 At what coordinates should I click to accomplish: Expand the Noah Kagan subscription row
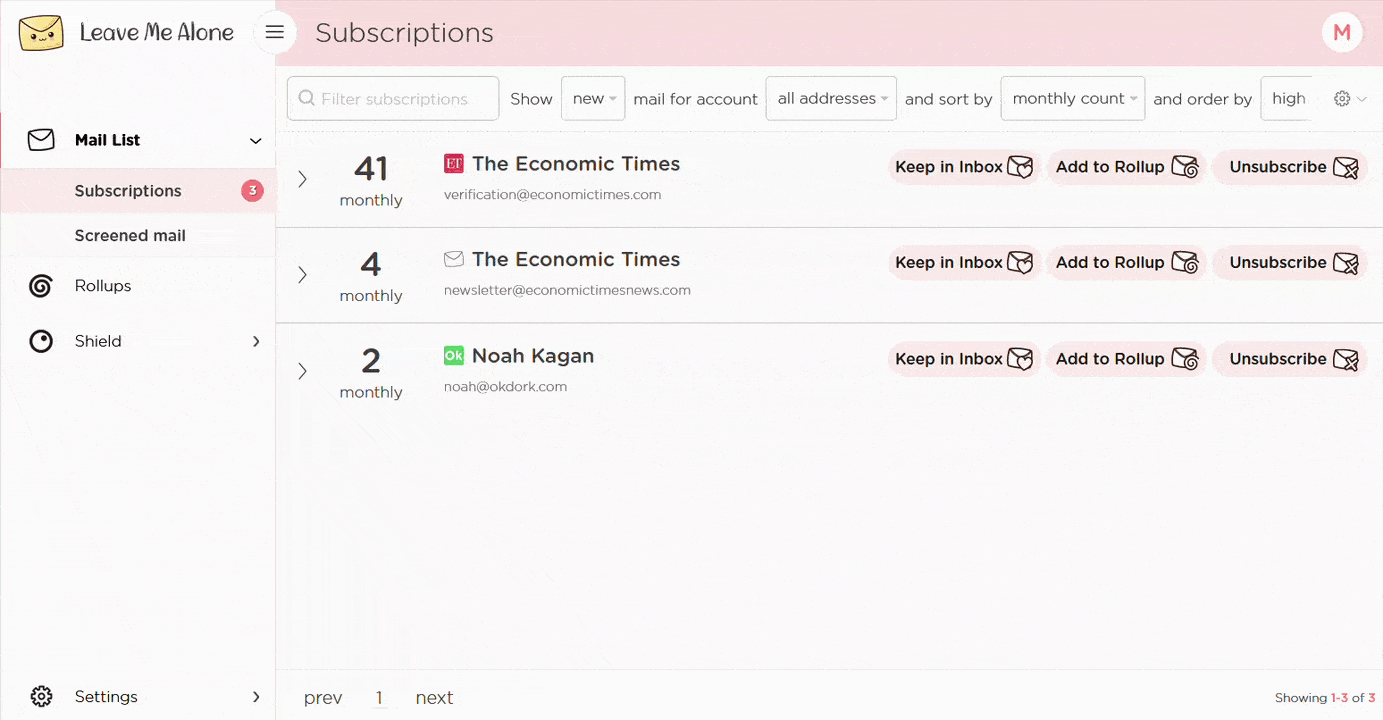pos(302,372)
